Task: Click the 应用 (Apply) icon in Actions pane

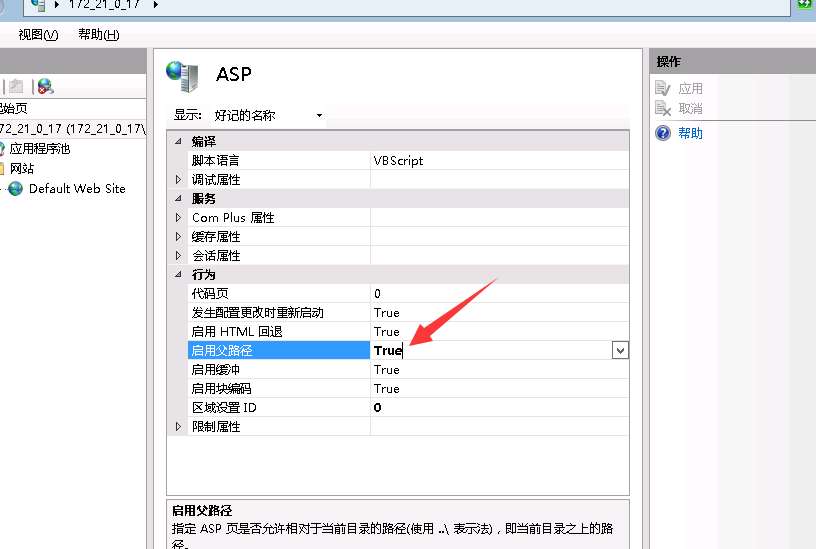Action: (662, 89)
